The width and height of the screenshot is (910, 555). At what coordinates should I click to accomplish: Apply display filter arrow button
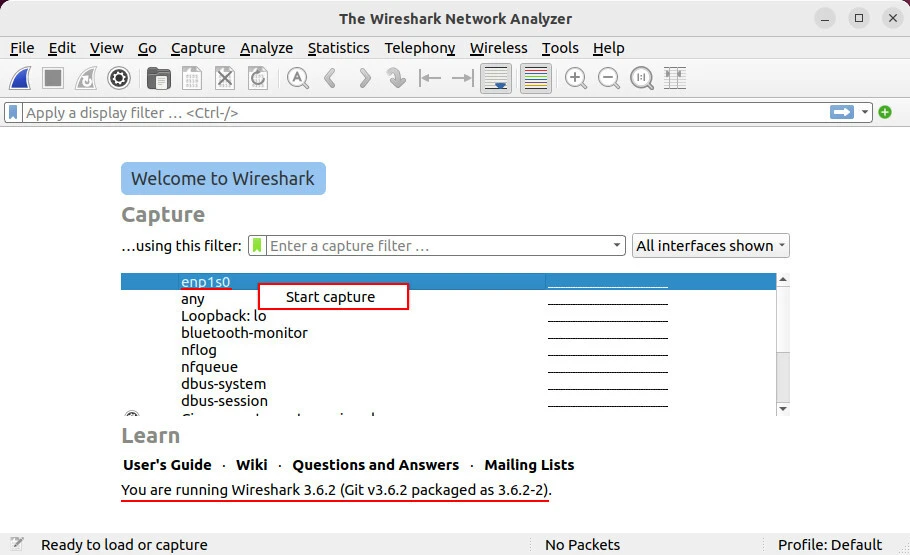(x=842, y=112)
